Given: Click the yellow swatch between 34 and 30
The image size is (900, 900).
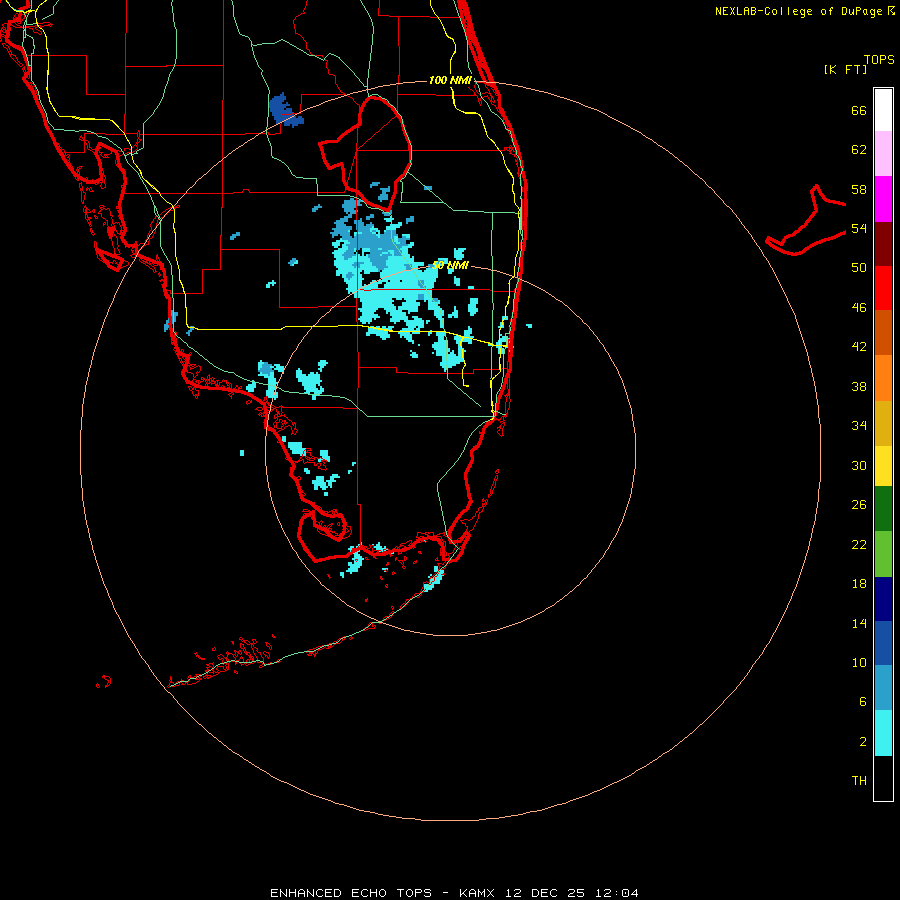Looking at the screenshot, I should click(883, 466).
